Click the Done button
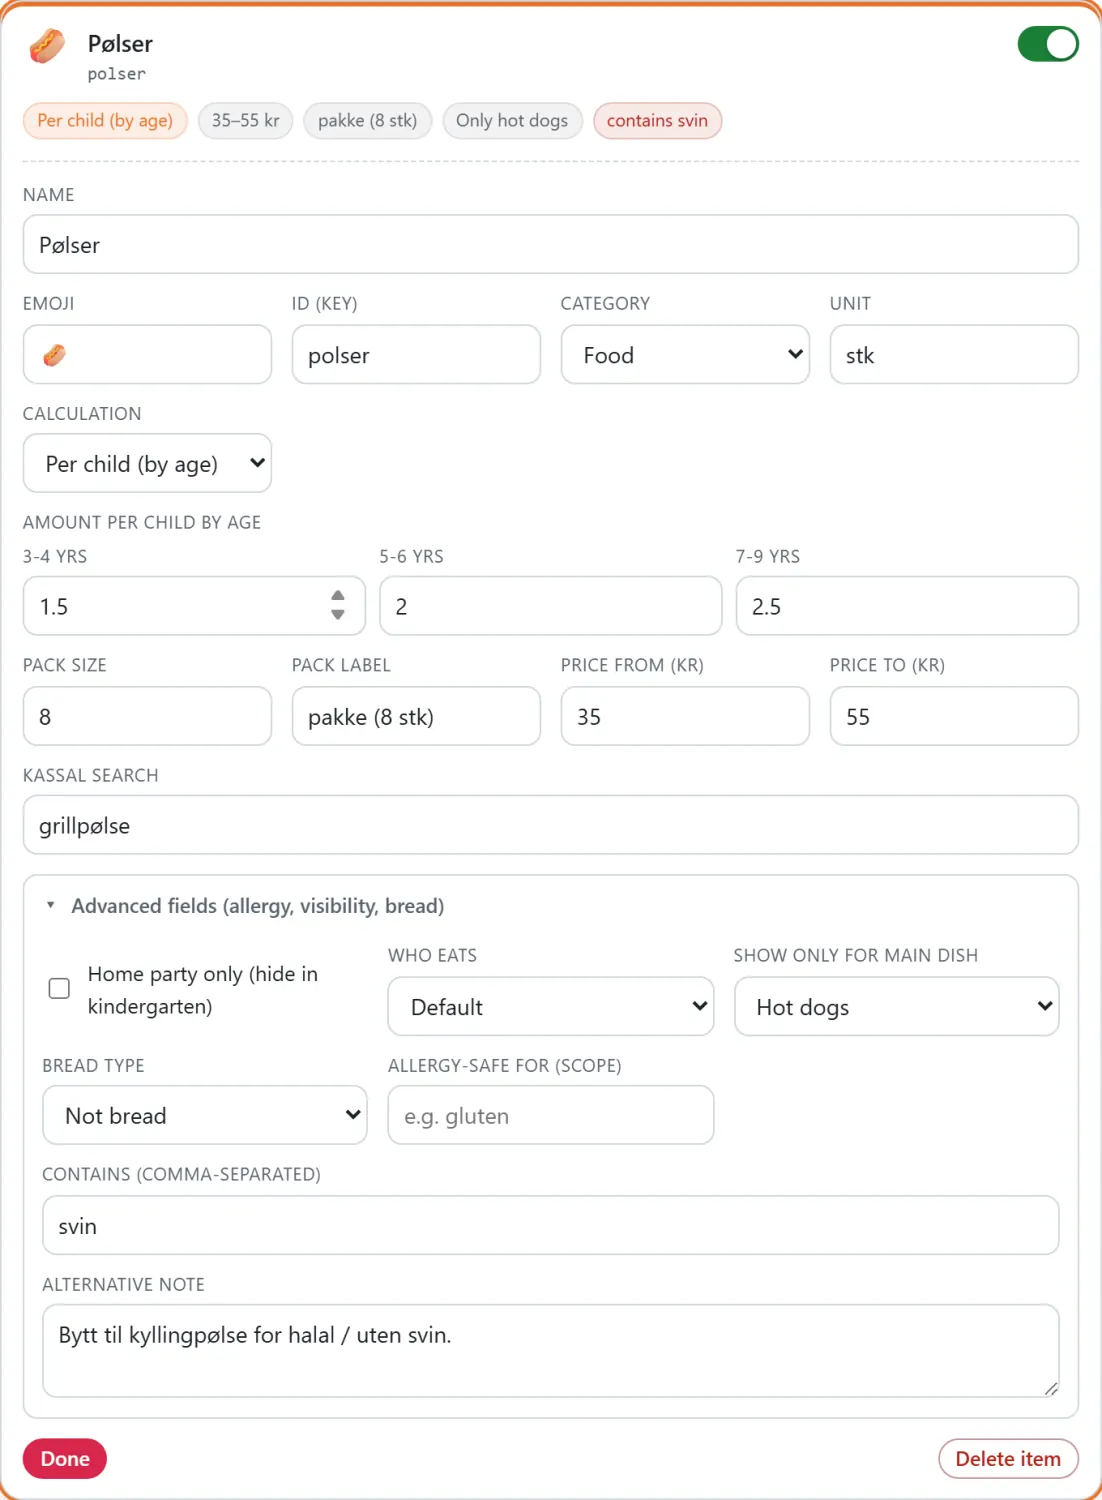 [x=65, y=1459]
